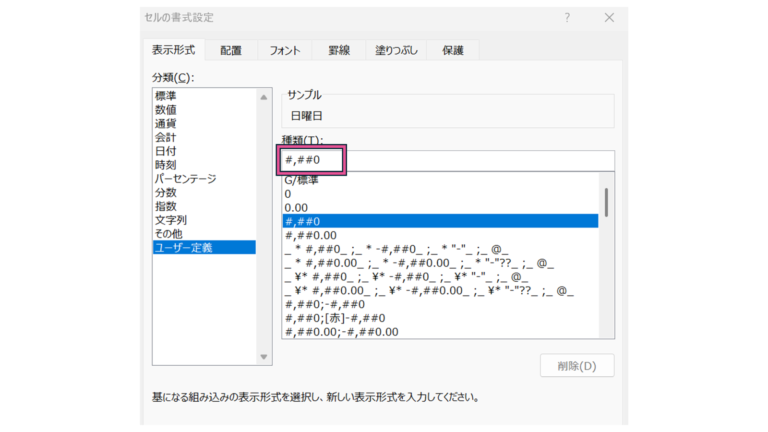Click the 種類 format code input field
The image size is (768, 432).
tap(448, 160)
